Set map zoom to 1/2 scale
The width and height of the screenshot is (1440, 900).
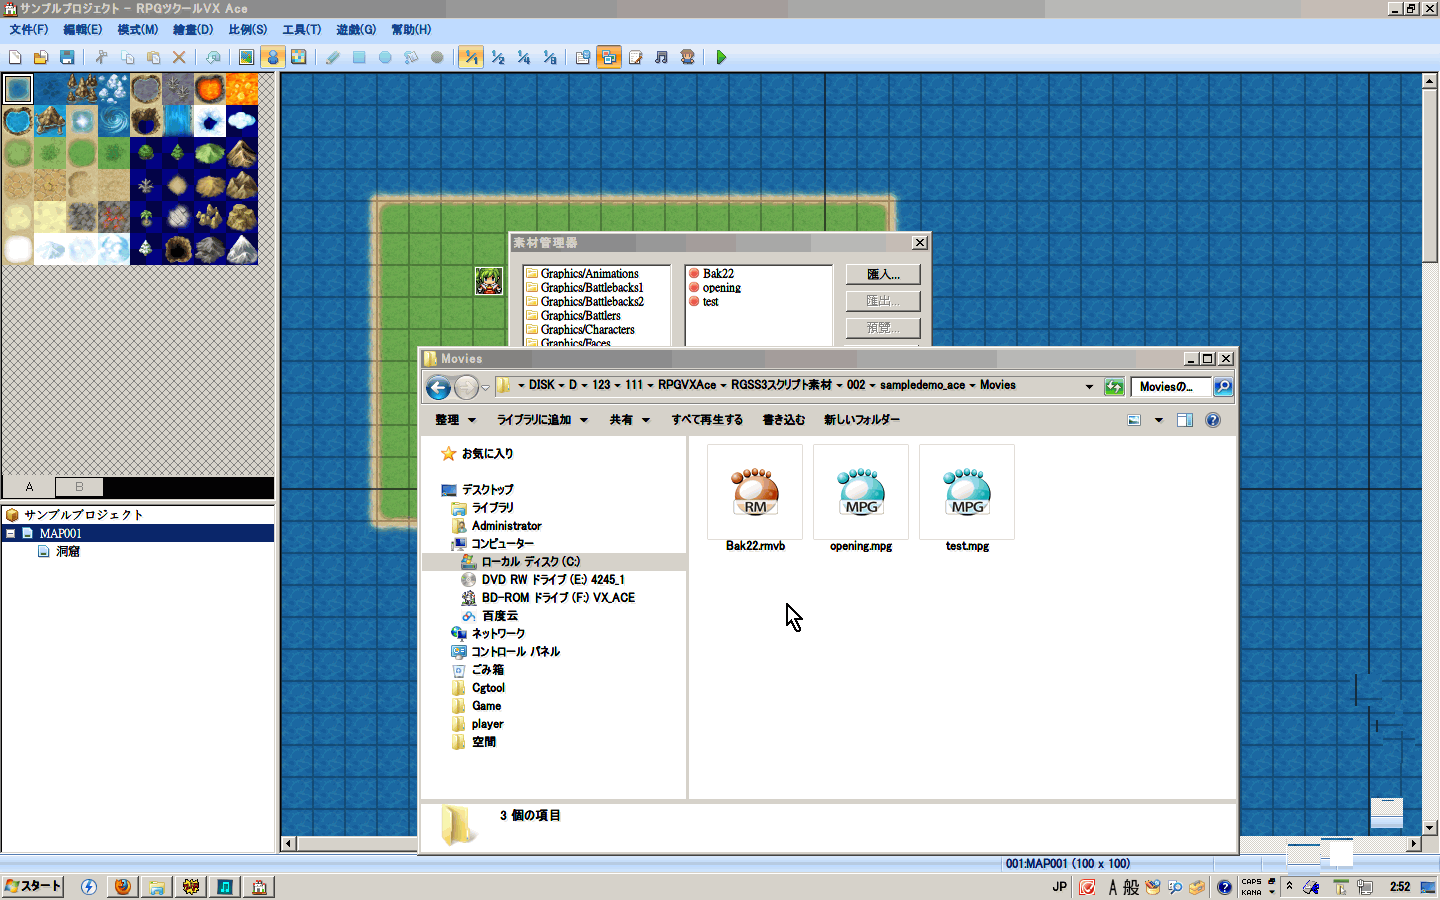(x=497, y=58)
